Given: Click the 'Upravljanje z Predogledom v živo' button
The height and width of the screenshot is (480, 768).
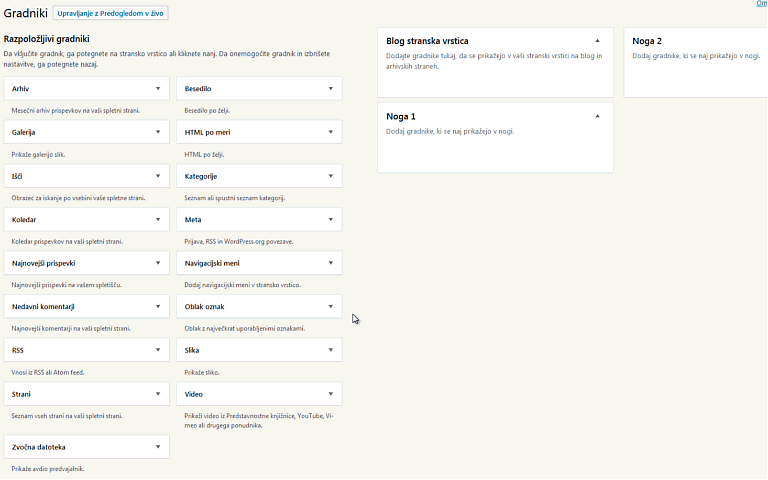Looking at the screenshot, I should [111, 14].
